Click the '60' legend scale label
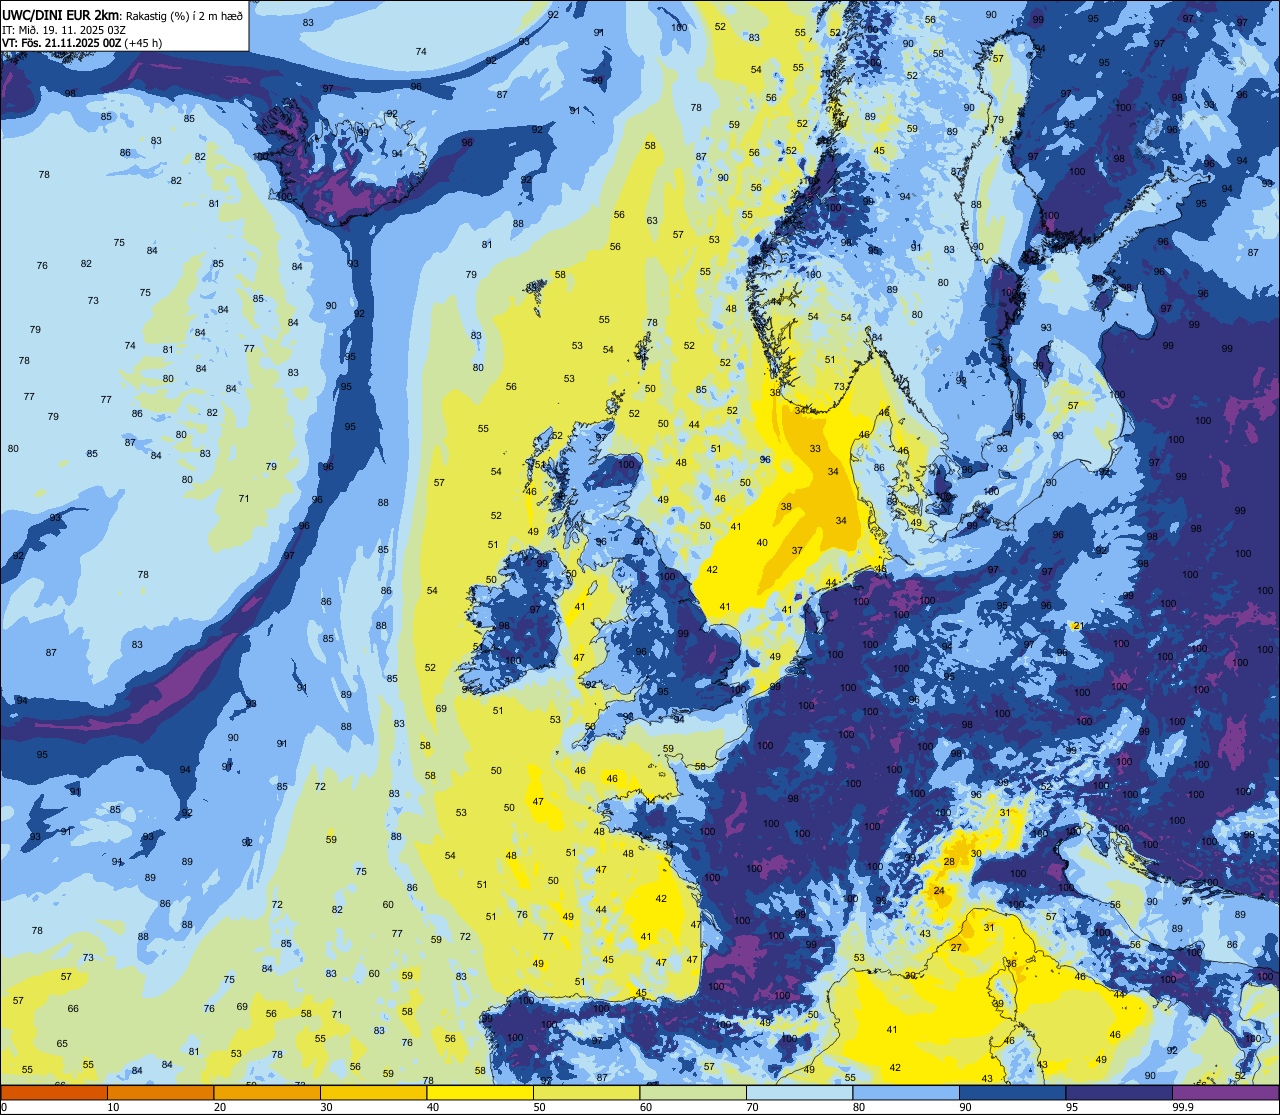 tap(646, 1107)
